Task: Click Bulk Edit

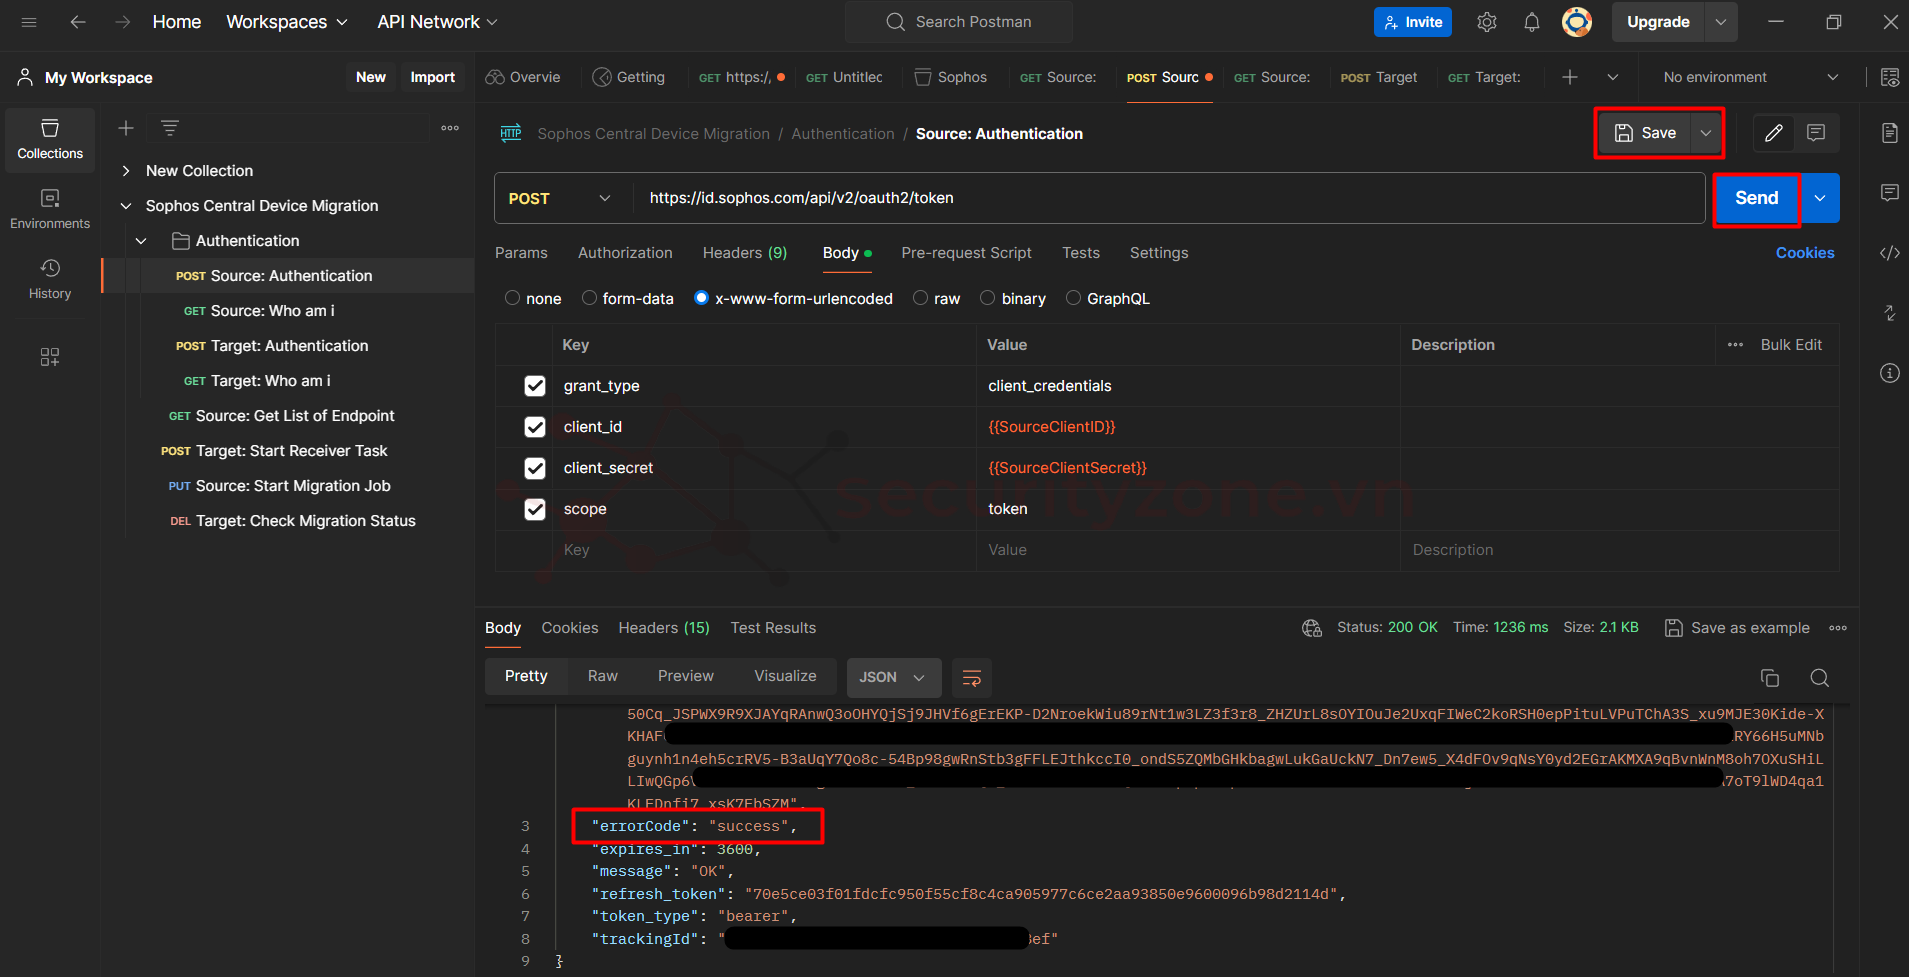Action: (1791, 345)
